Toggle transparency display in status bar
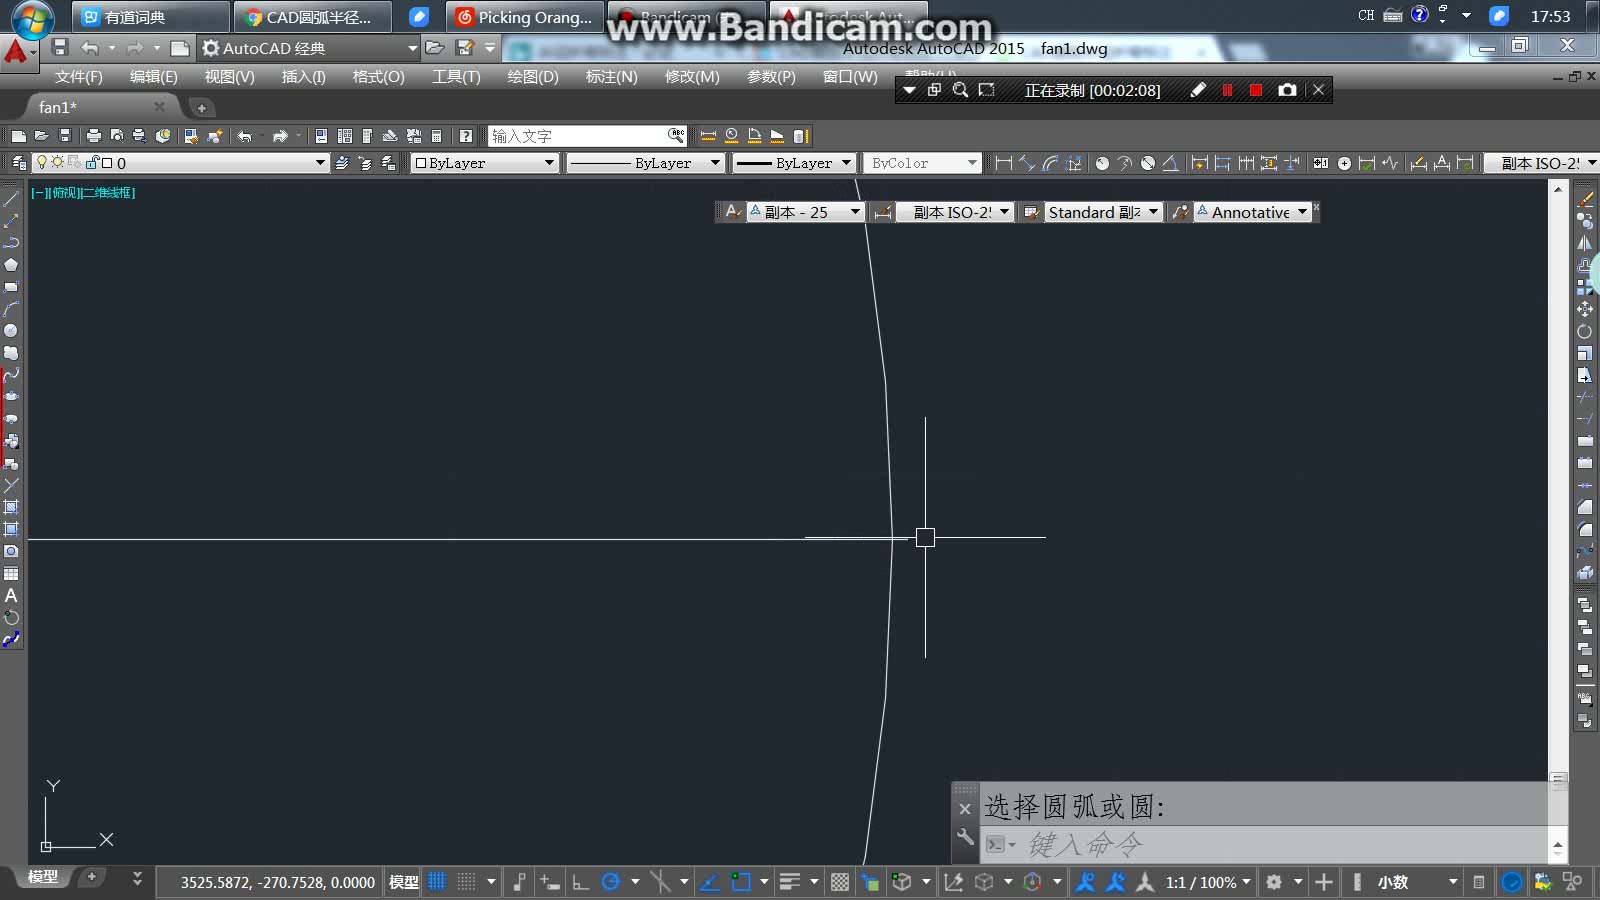 point(840,882)
